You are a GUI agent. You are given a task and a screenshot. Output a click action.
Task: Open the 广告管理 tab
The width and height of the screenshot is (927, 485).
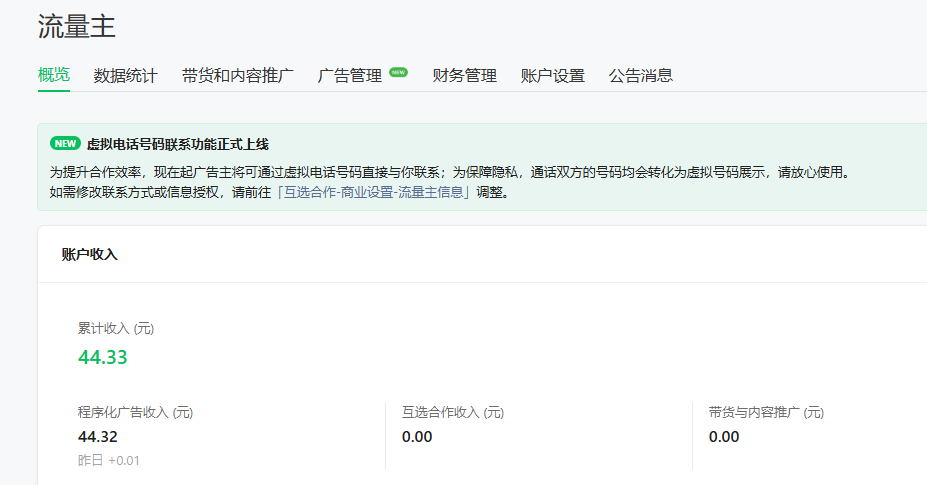pos(349,76)
